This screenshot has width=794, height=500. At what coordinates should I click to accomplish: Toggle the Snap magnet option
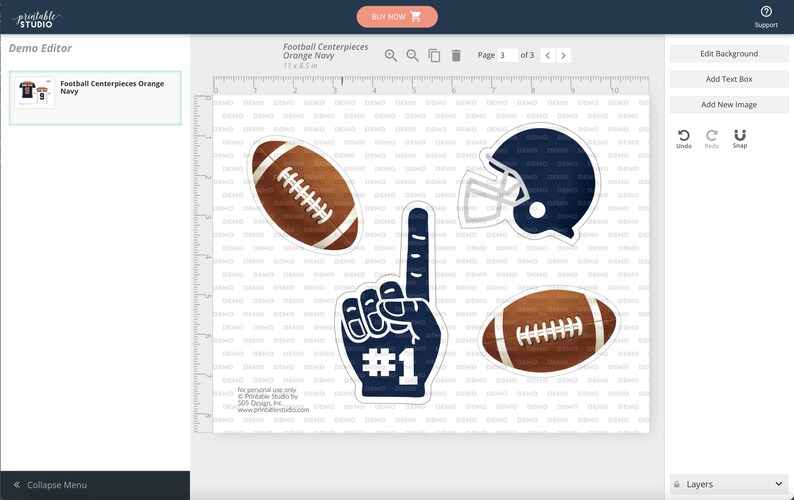coord(740,139)
